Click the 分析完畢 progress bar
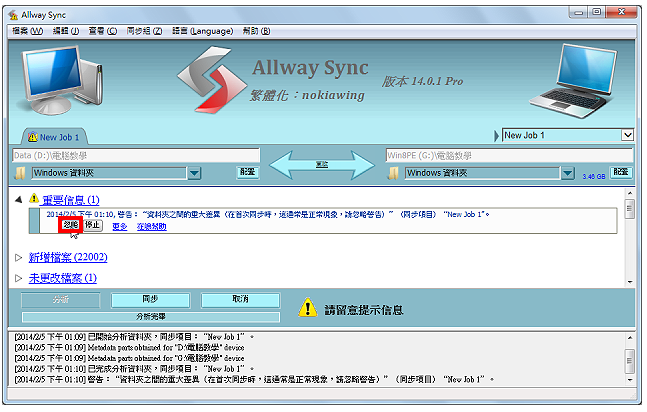 pyautogui.click(x=151, y=317)
